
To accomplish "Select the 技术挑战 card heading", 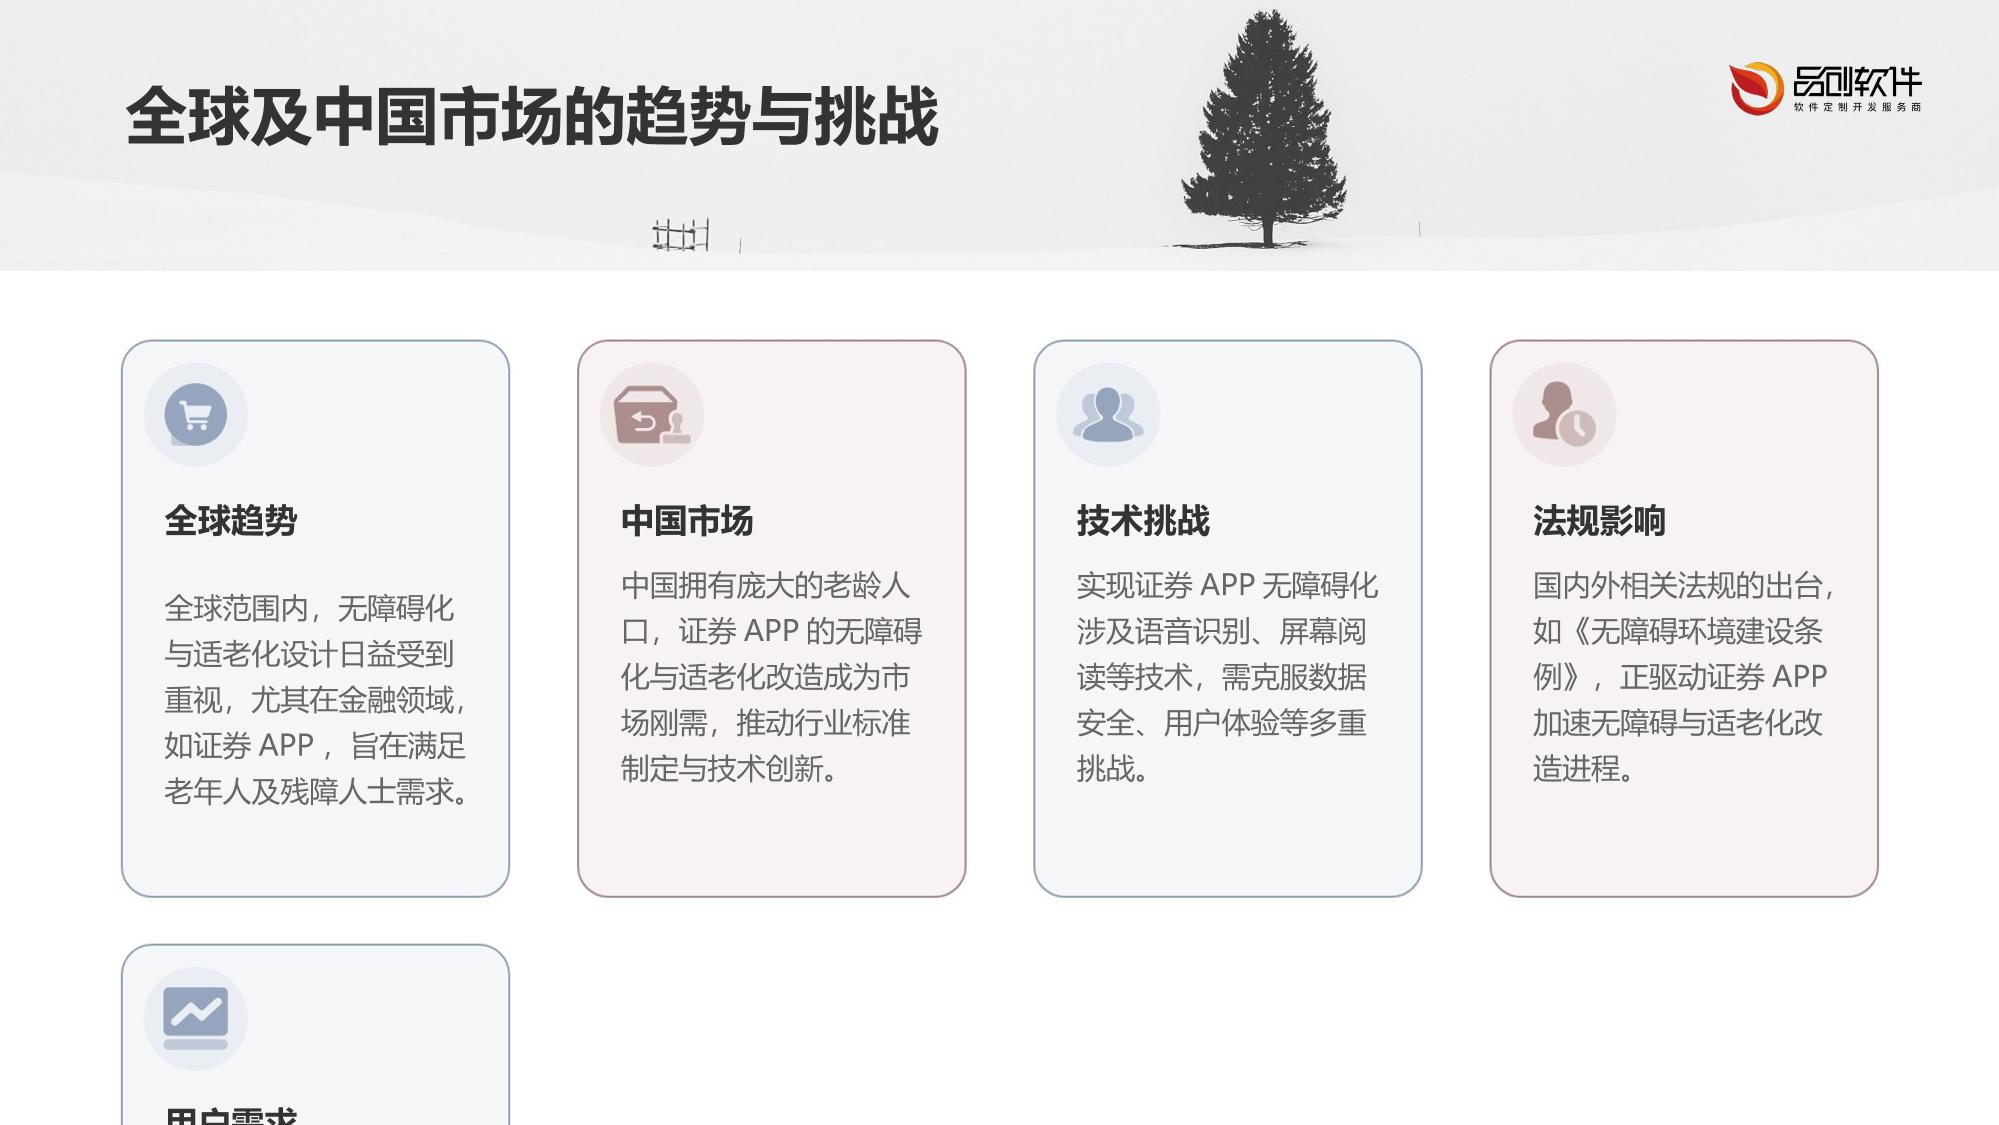I will (1143, 521).
